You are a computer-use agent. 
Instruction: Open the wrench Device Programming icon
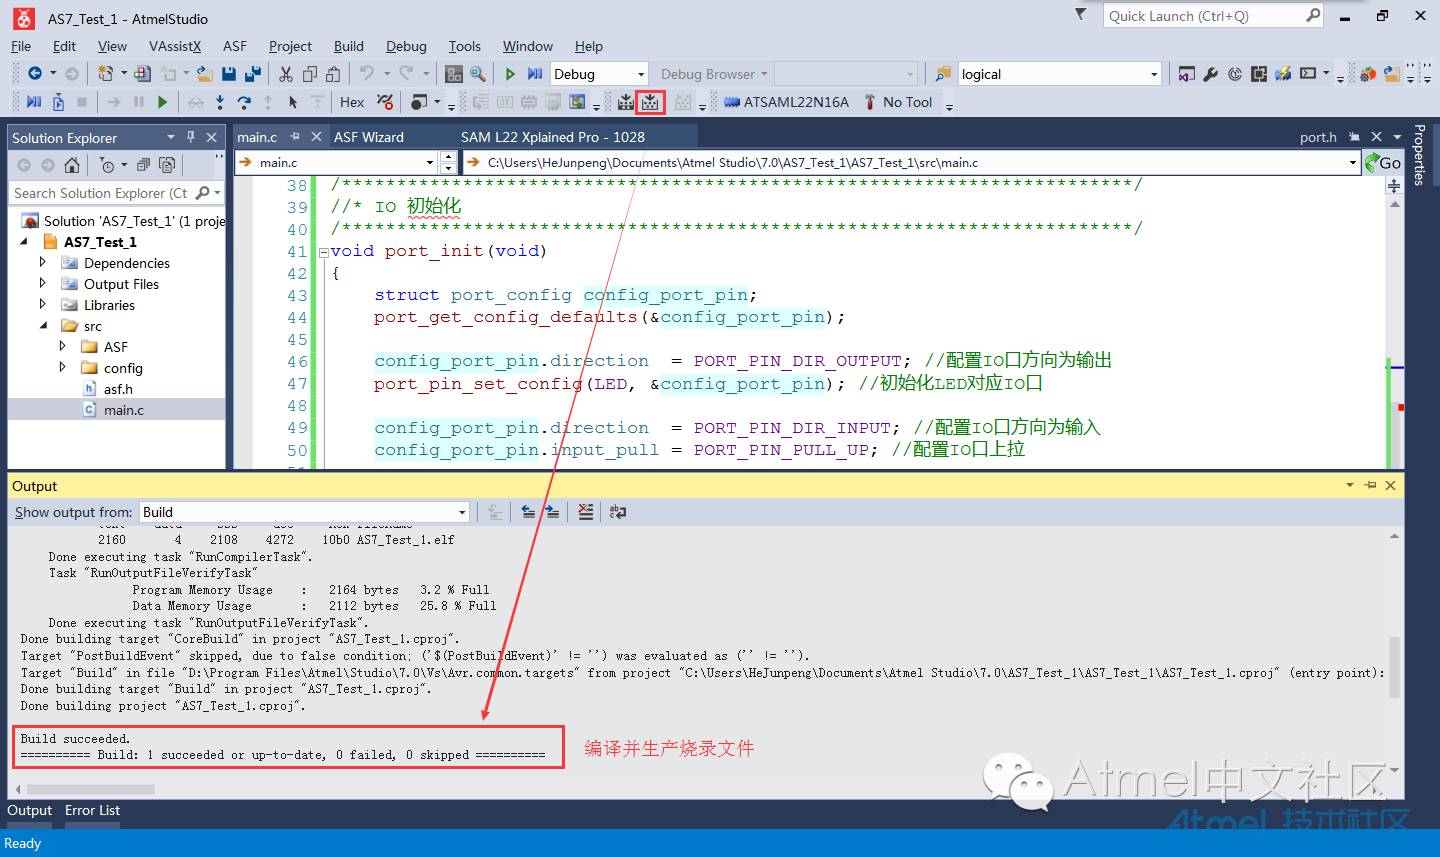tap(1210, 74)
